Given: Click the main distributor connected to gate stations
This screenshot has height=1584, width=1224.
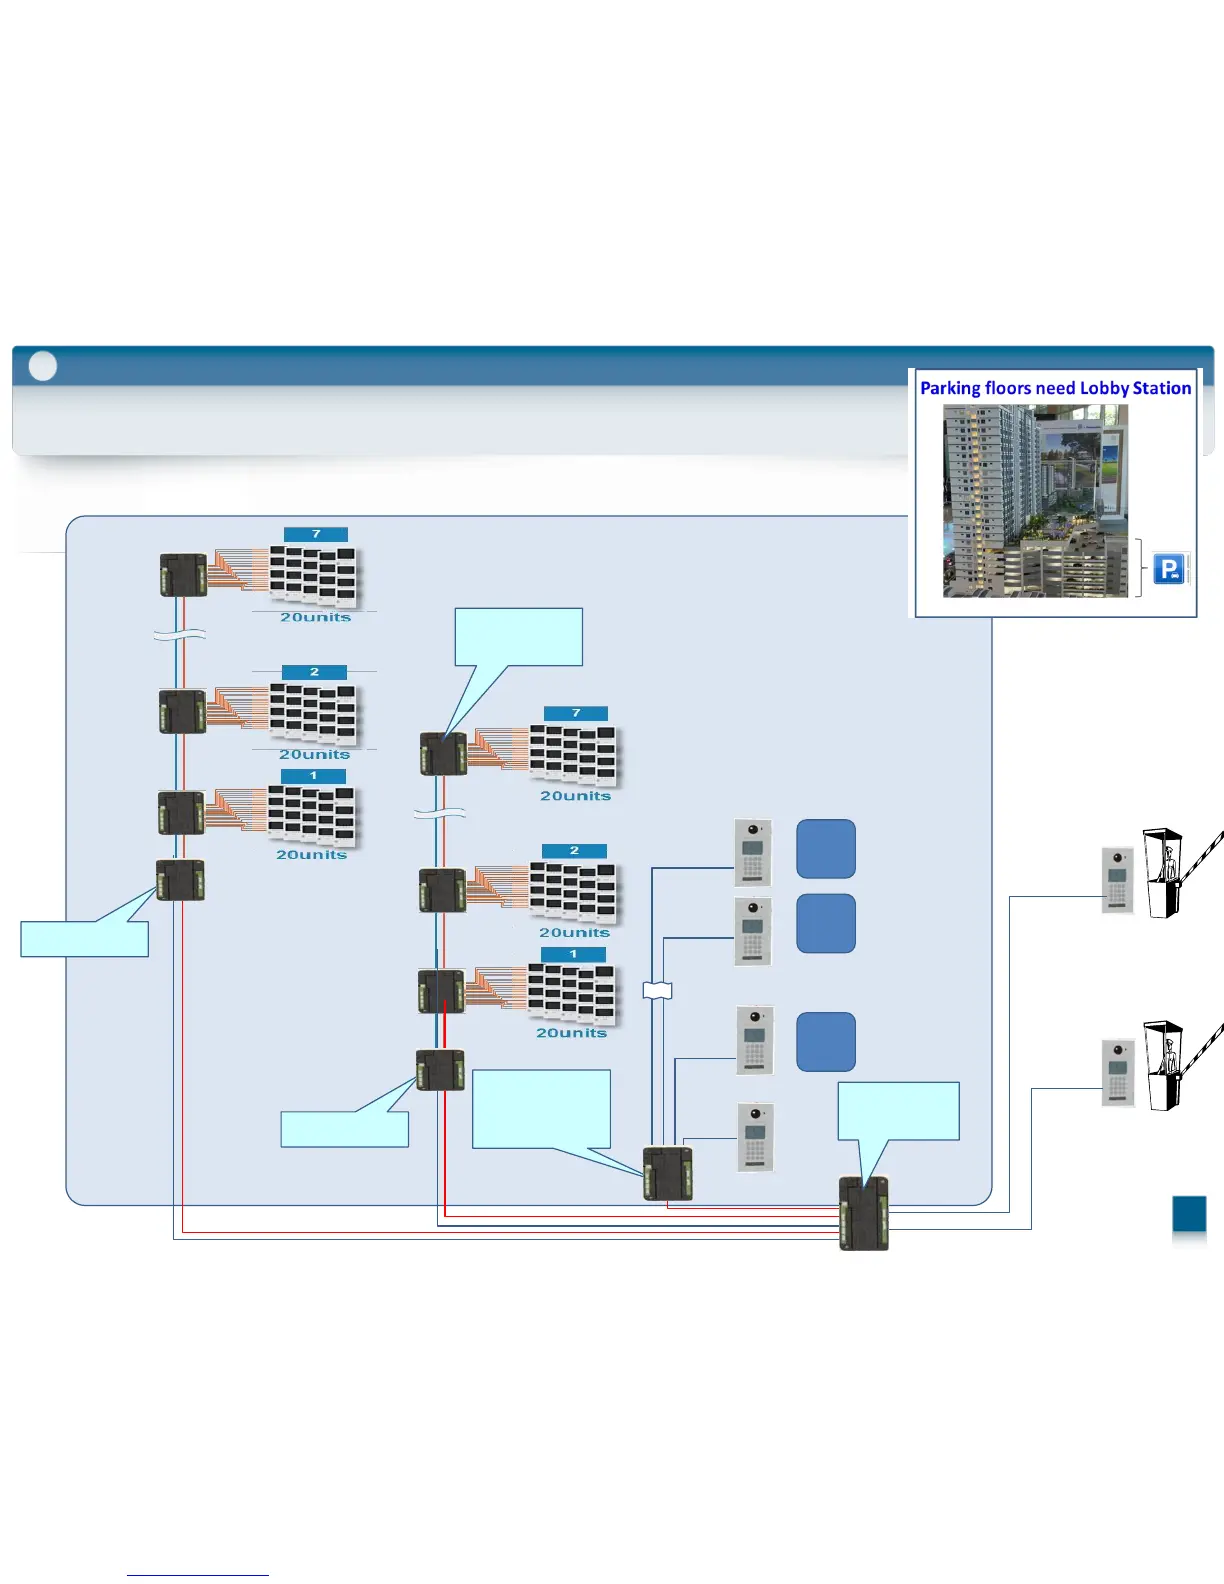Looking at the screenshot, I should 864,1213.
